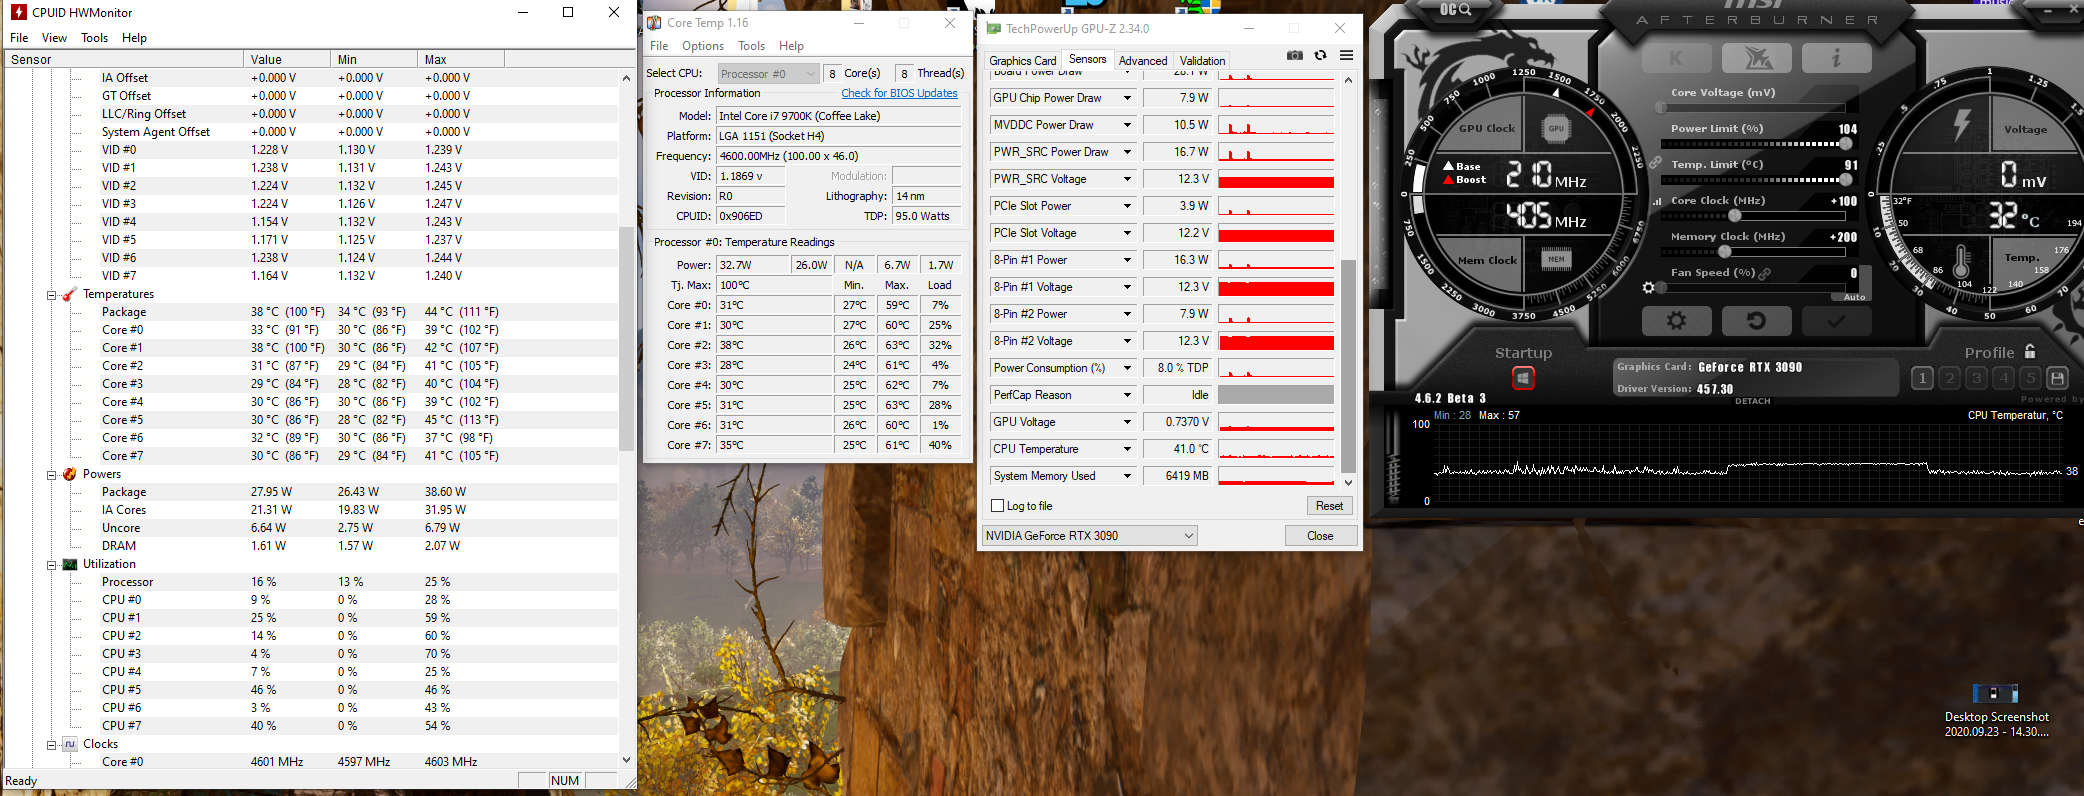Image resolution: width=2084 pixels, height=796 pixels.
Task: Toggle link between Power and Temp limits
Action: coord(1655,163)
